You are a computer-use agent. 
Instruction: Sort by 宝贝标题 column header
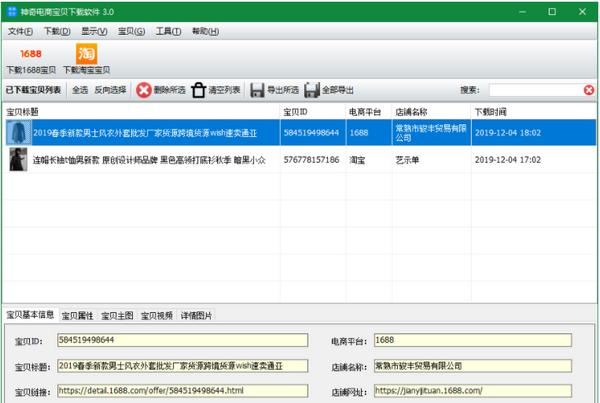[x=141, y=112]
